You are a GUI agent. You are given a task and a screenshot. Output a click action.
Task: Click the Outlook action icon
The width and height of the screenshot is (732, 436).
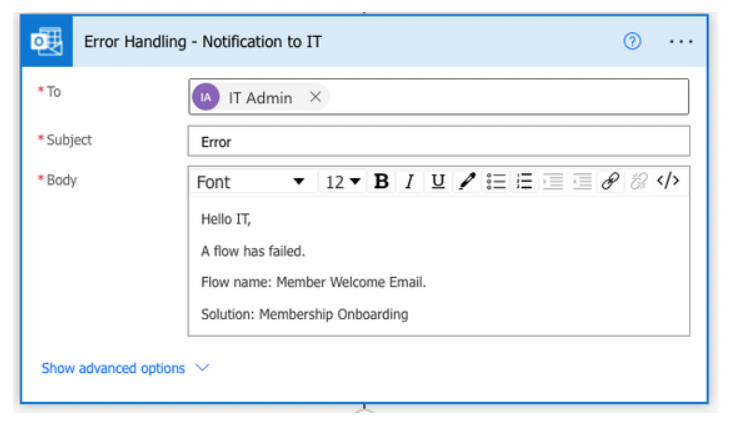tap(47, 42)
